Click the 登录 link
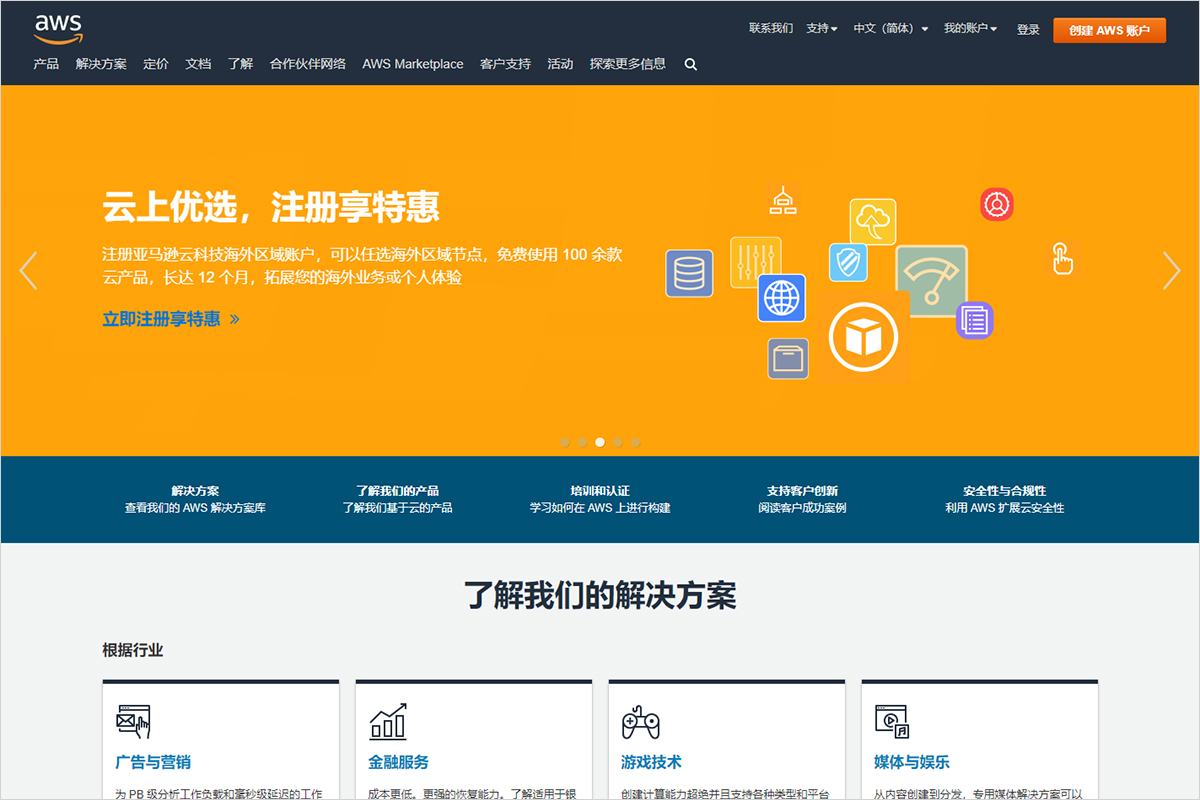The width and height of the screenshot is (1200, 800). pos(1028,30)
